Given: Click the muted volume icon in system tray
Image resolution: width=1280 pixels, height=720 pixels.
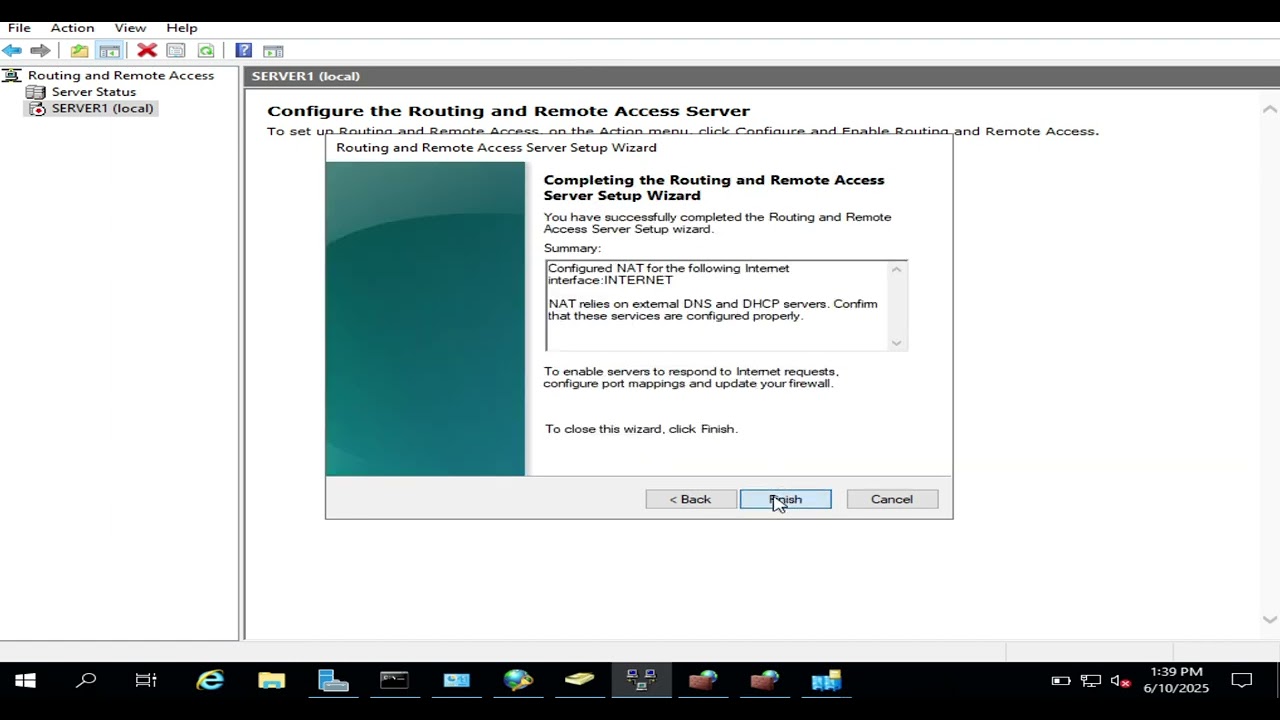Looking at the screenshot, I should 1121,681.
